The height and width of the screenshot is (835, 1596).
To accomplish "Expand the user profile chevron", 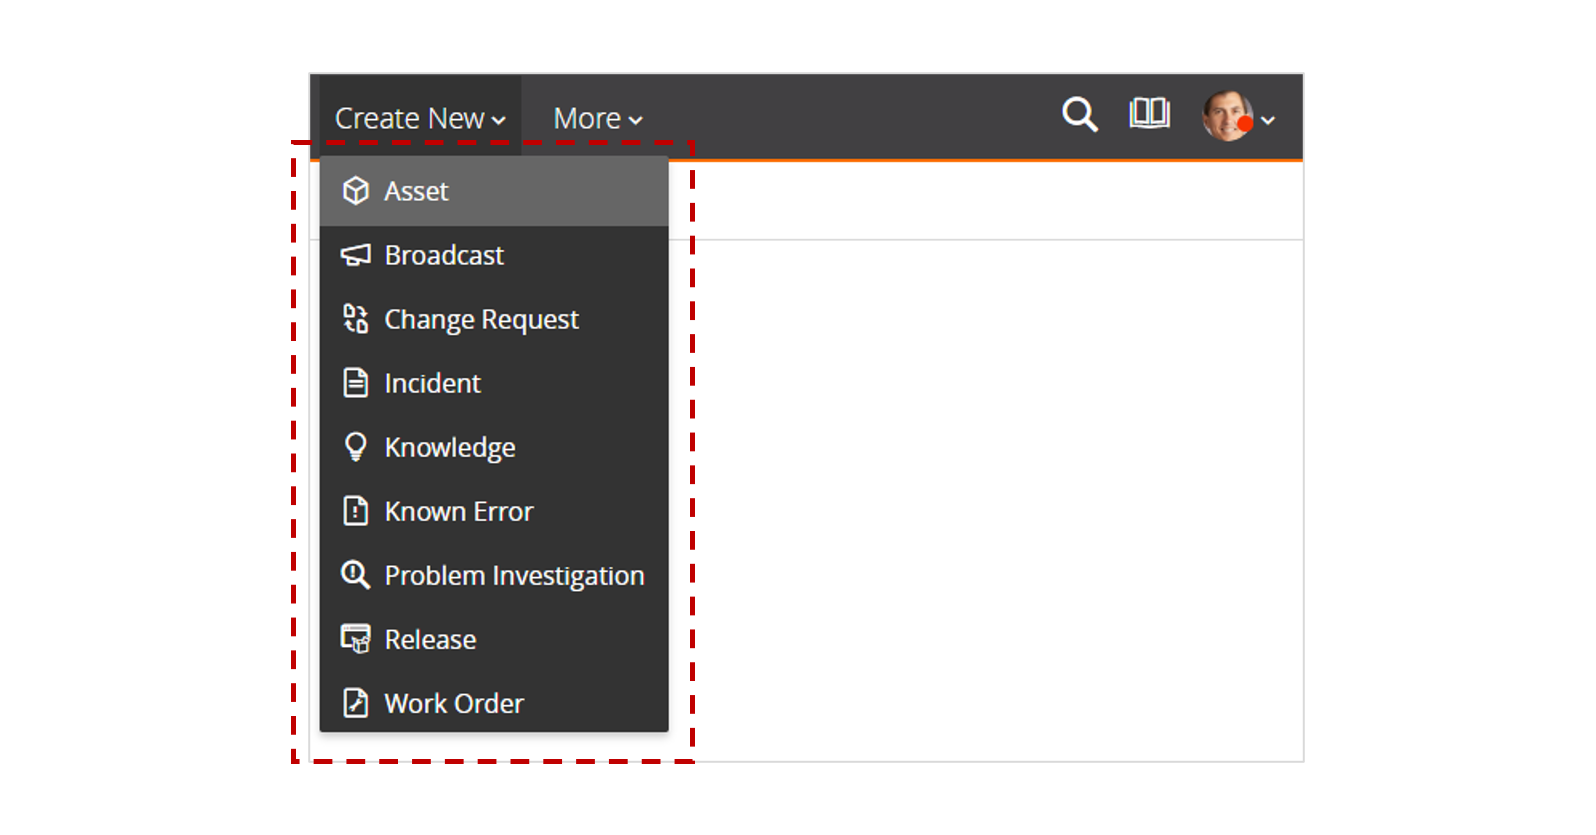I will [1268, 120].
